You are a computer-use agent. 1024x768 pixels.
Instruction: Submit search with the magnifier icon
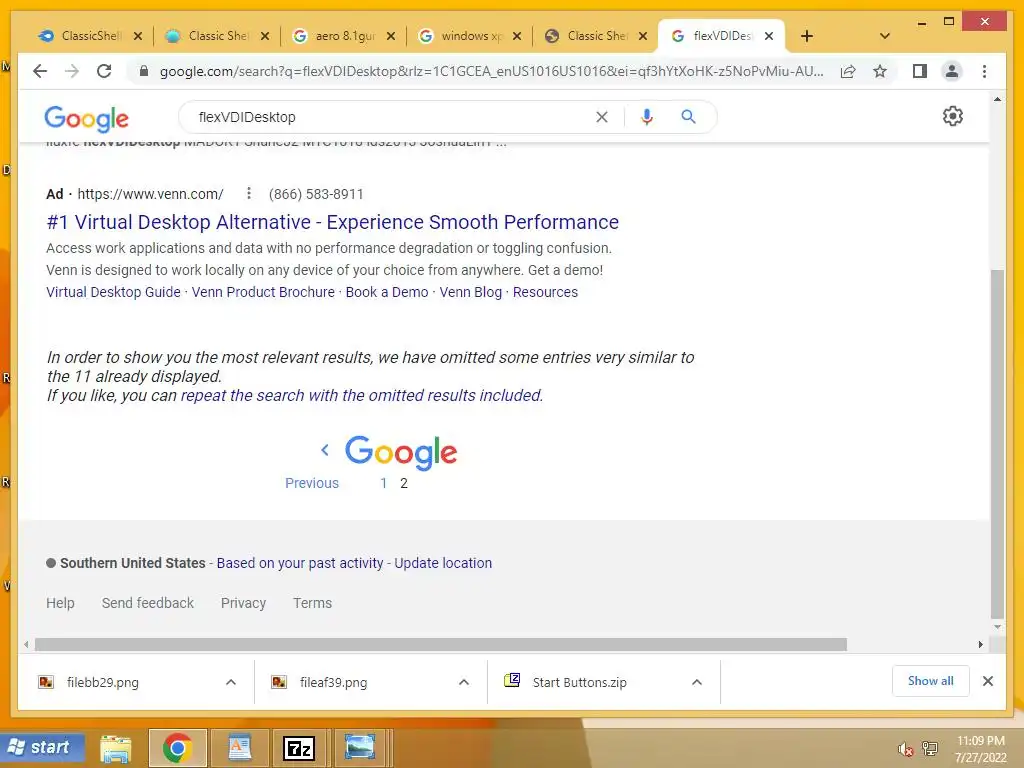pos(688,117)
